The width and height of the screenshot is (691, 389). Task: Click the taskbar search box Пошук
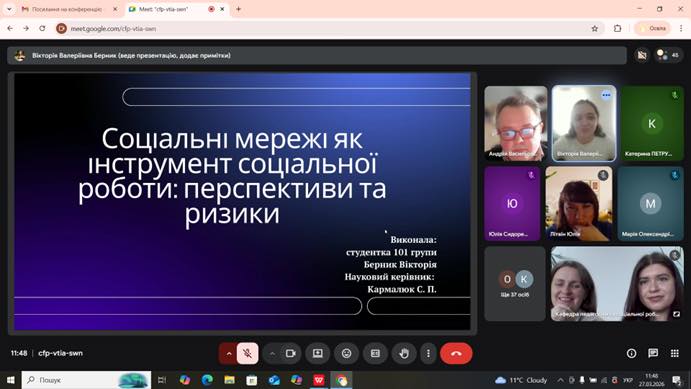point(86,380)
